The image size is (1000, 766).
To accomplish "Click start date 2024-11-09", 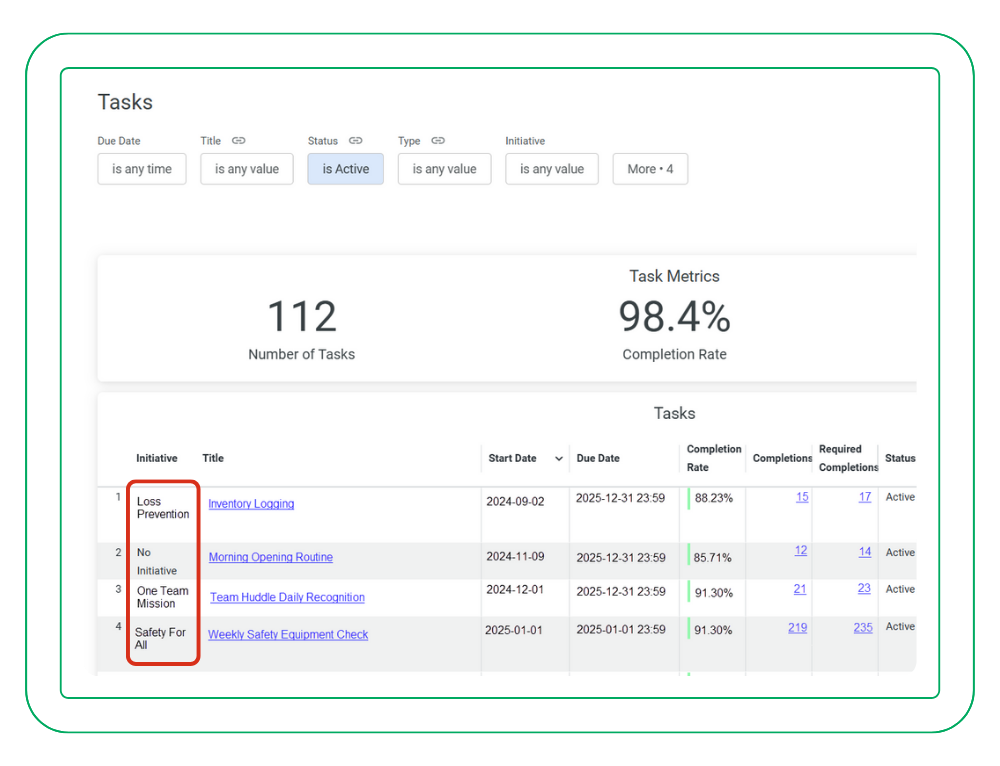I will point(515,556).
